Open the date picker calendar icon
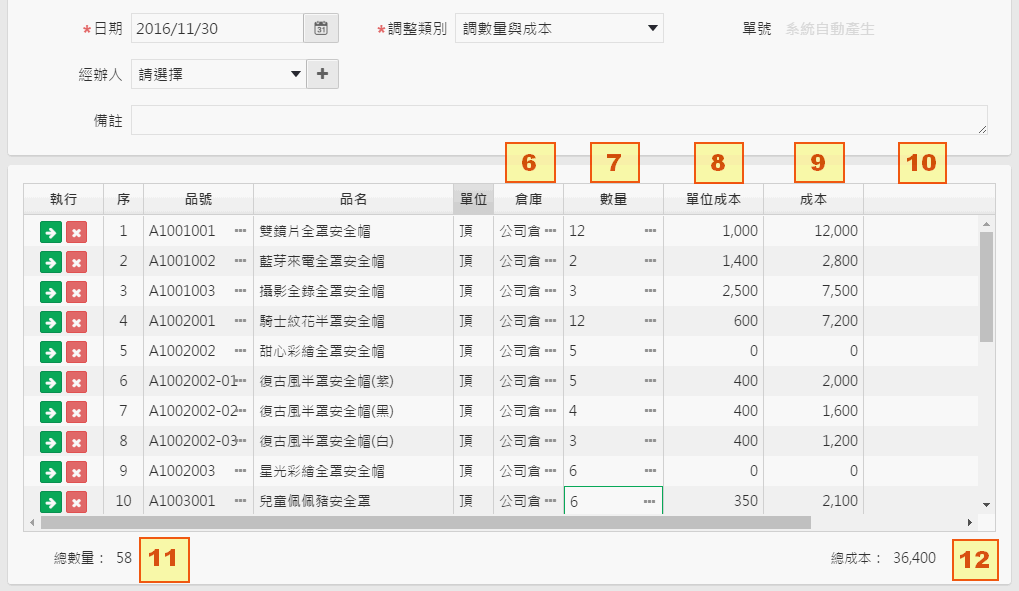The width and height of the screenshot is (1019, 591). pyautogui.click(x=320, y=29)
